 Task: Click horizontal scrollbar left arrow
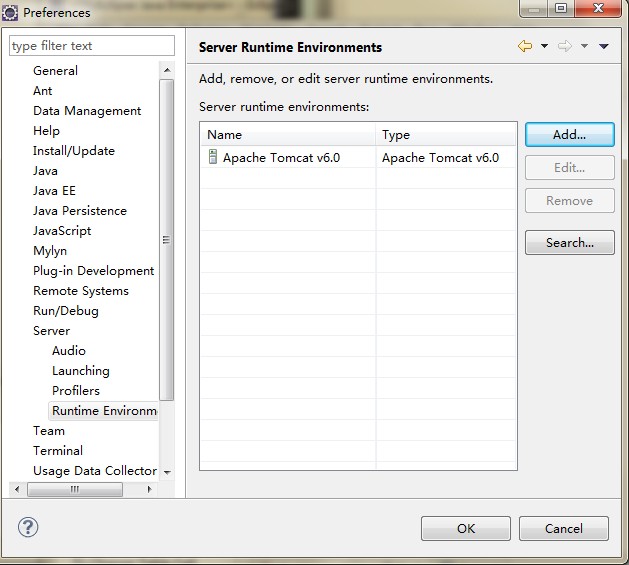click(17, 489)
